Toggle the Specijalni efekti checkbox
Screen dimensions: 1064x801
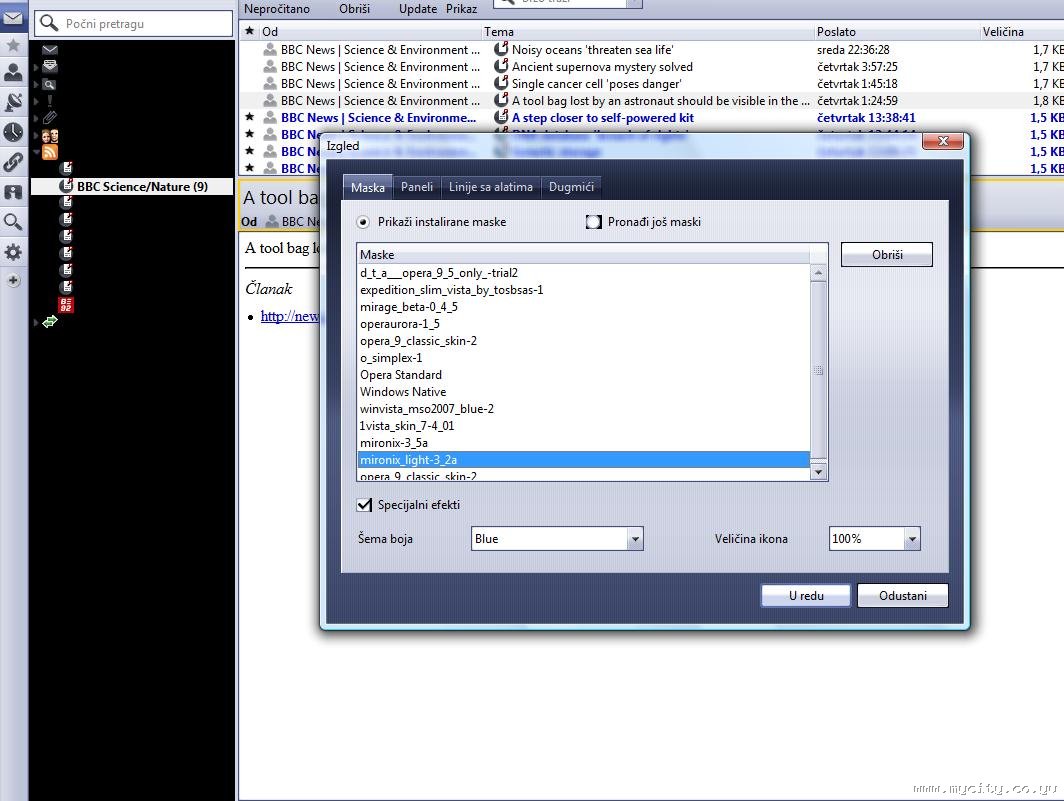(x=364, y=504)
